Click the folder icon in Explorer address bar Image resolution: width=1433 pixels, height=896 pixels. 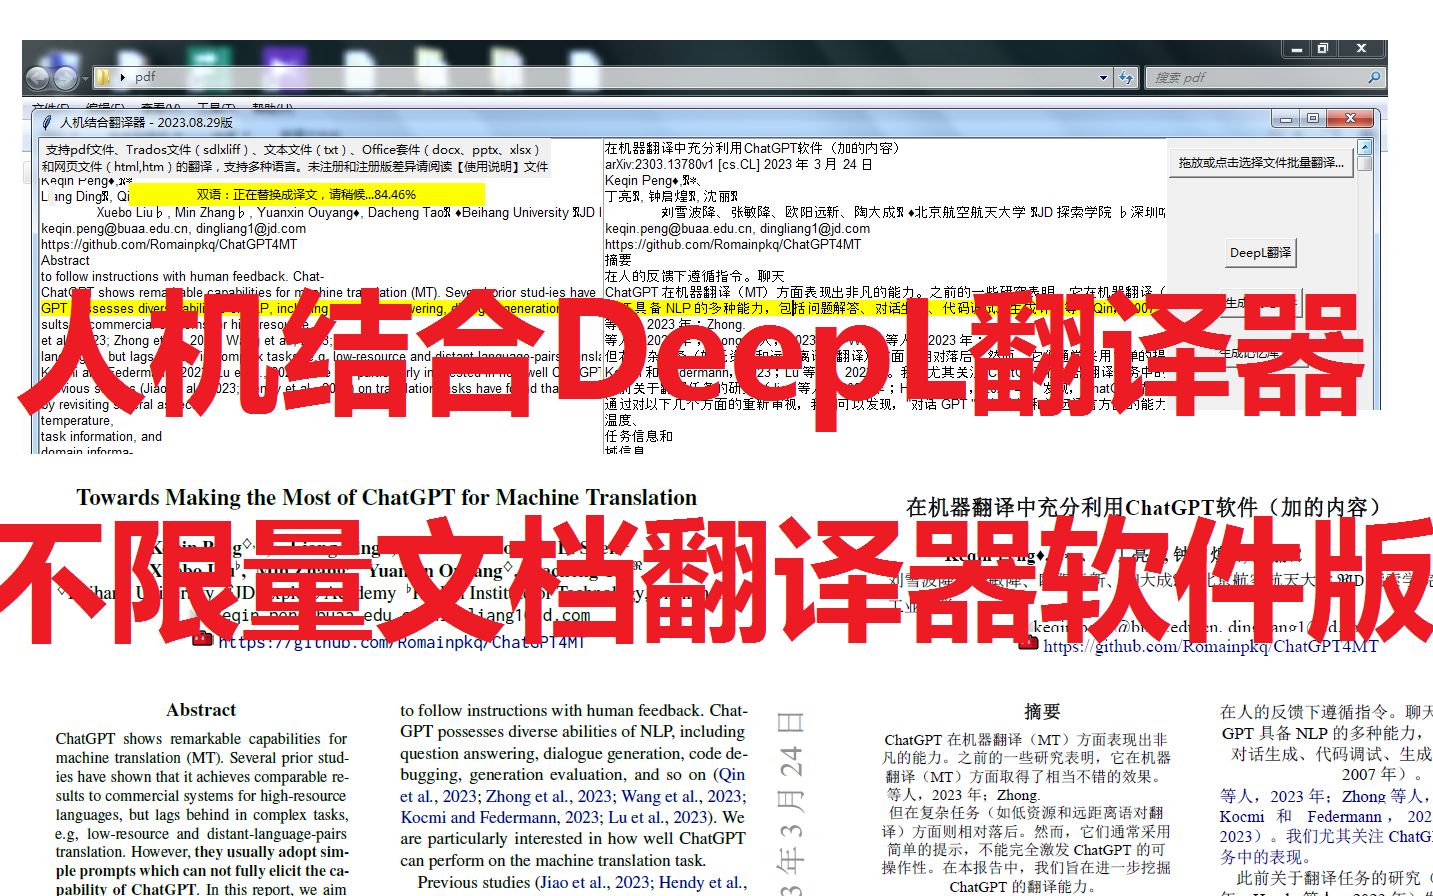tap(103, 77)
